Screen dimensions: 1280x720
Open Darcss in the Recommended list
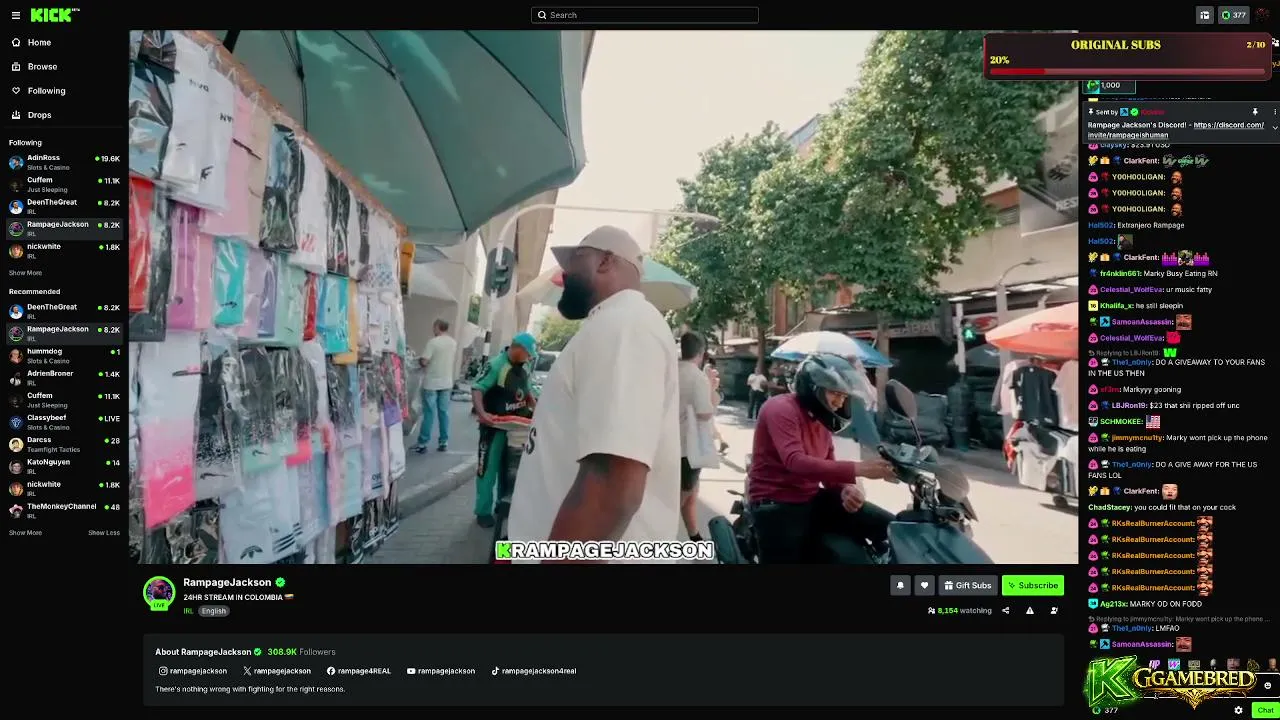tap(64, 444)
